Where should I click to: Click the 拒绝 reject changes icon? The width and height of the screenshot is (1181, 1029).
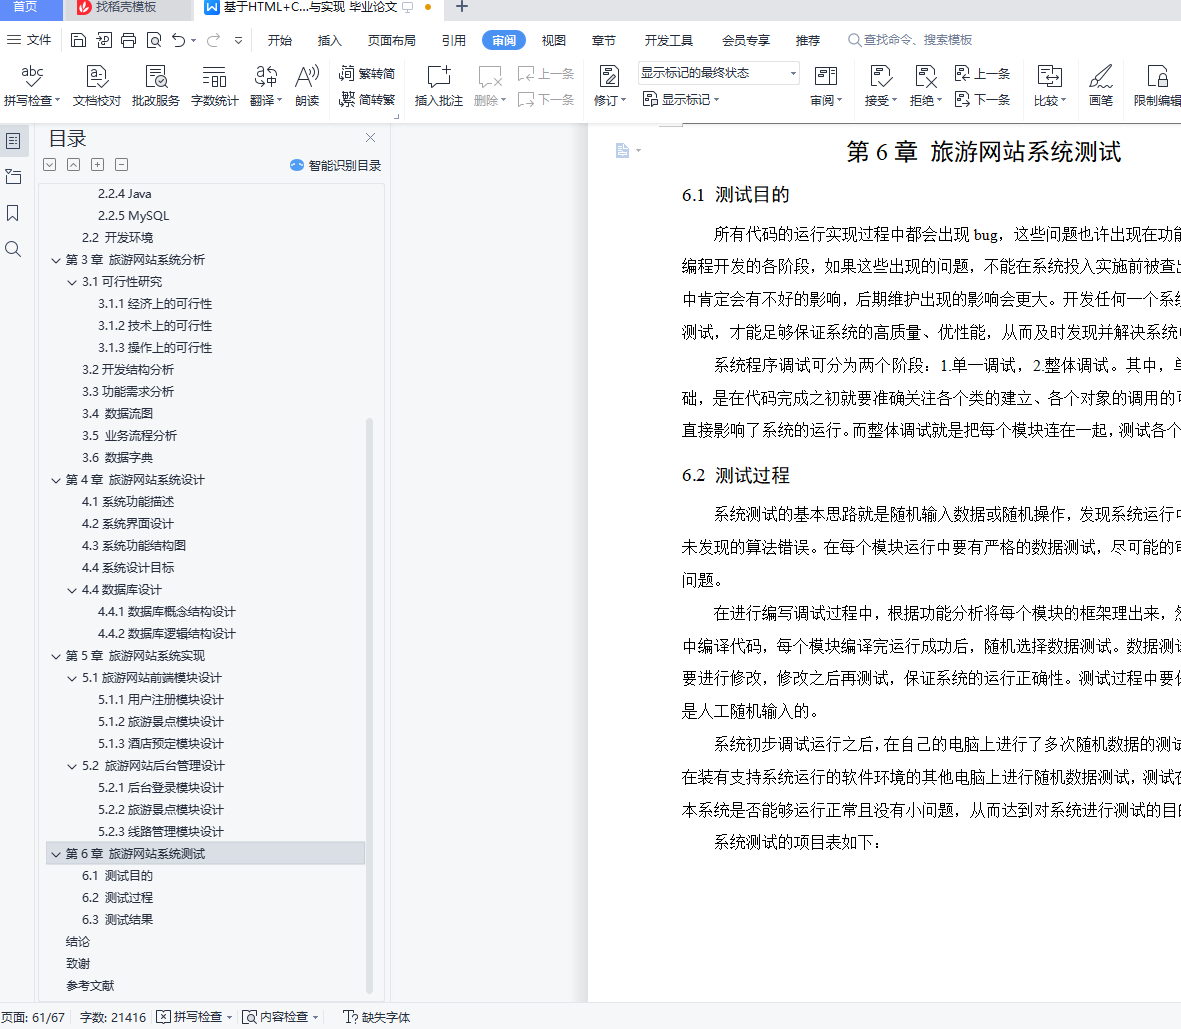925,77
